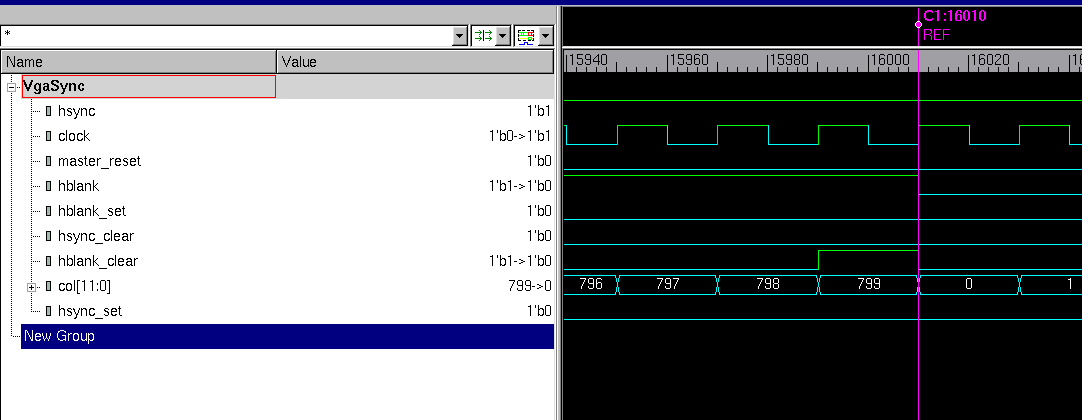Viewport: 1082px width, 420px height.
Task: Click the signal icon beside hsync
Action: click(x=48, y=111)
